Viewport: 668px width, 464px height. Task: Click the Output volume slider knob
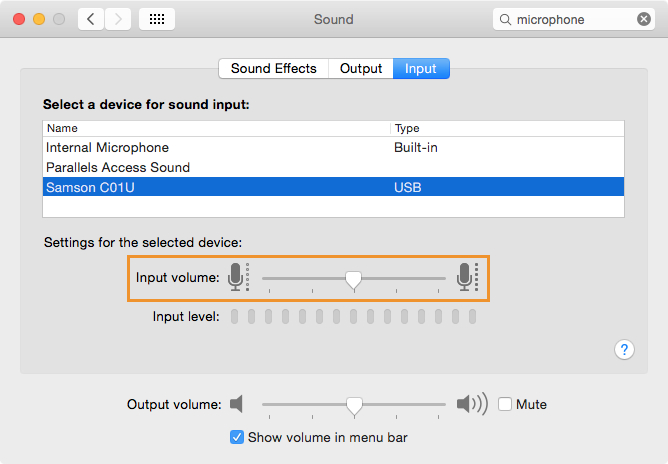[x=354, y=406]
